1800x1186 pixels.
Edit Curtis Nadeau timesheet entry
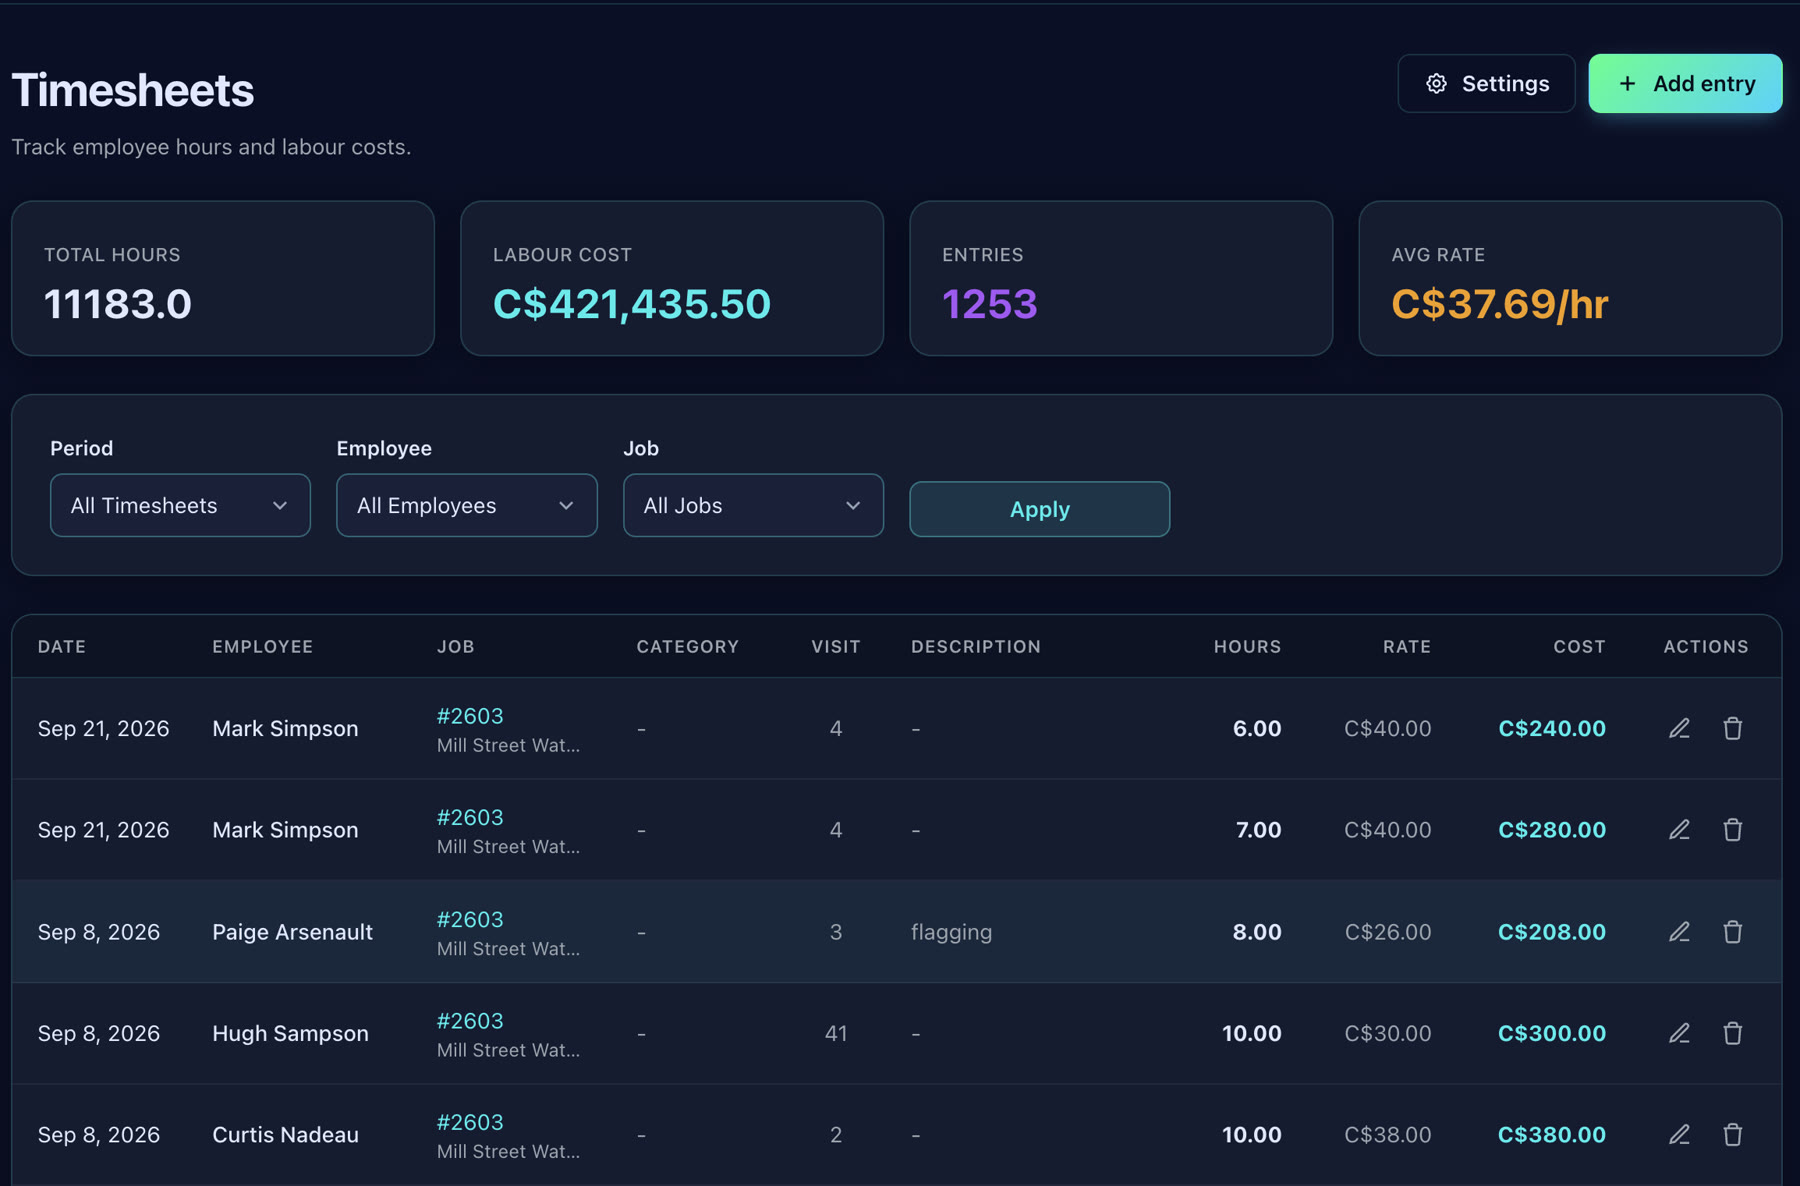click(1679, 1134)
